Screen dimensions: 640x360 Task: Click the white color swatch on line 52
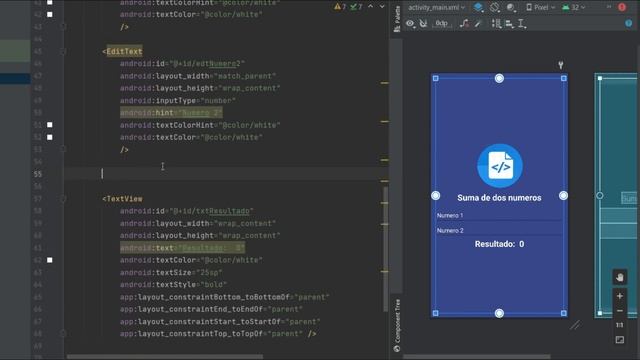pyautogui.click(x=50, y=137)
